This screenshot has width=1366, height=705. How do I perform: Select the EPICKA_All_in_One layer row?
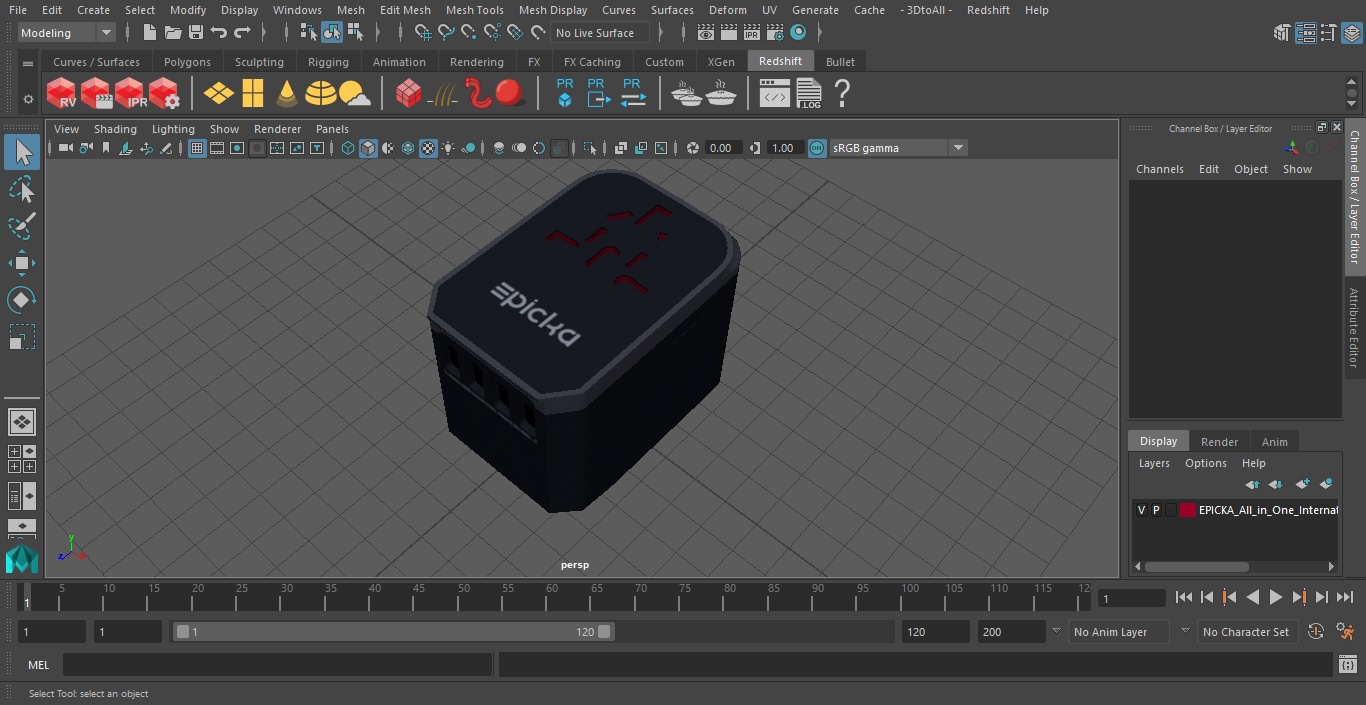[1236, 510]
